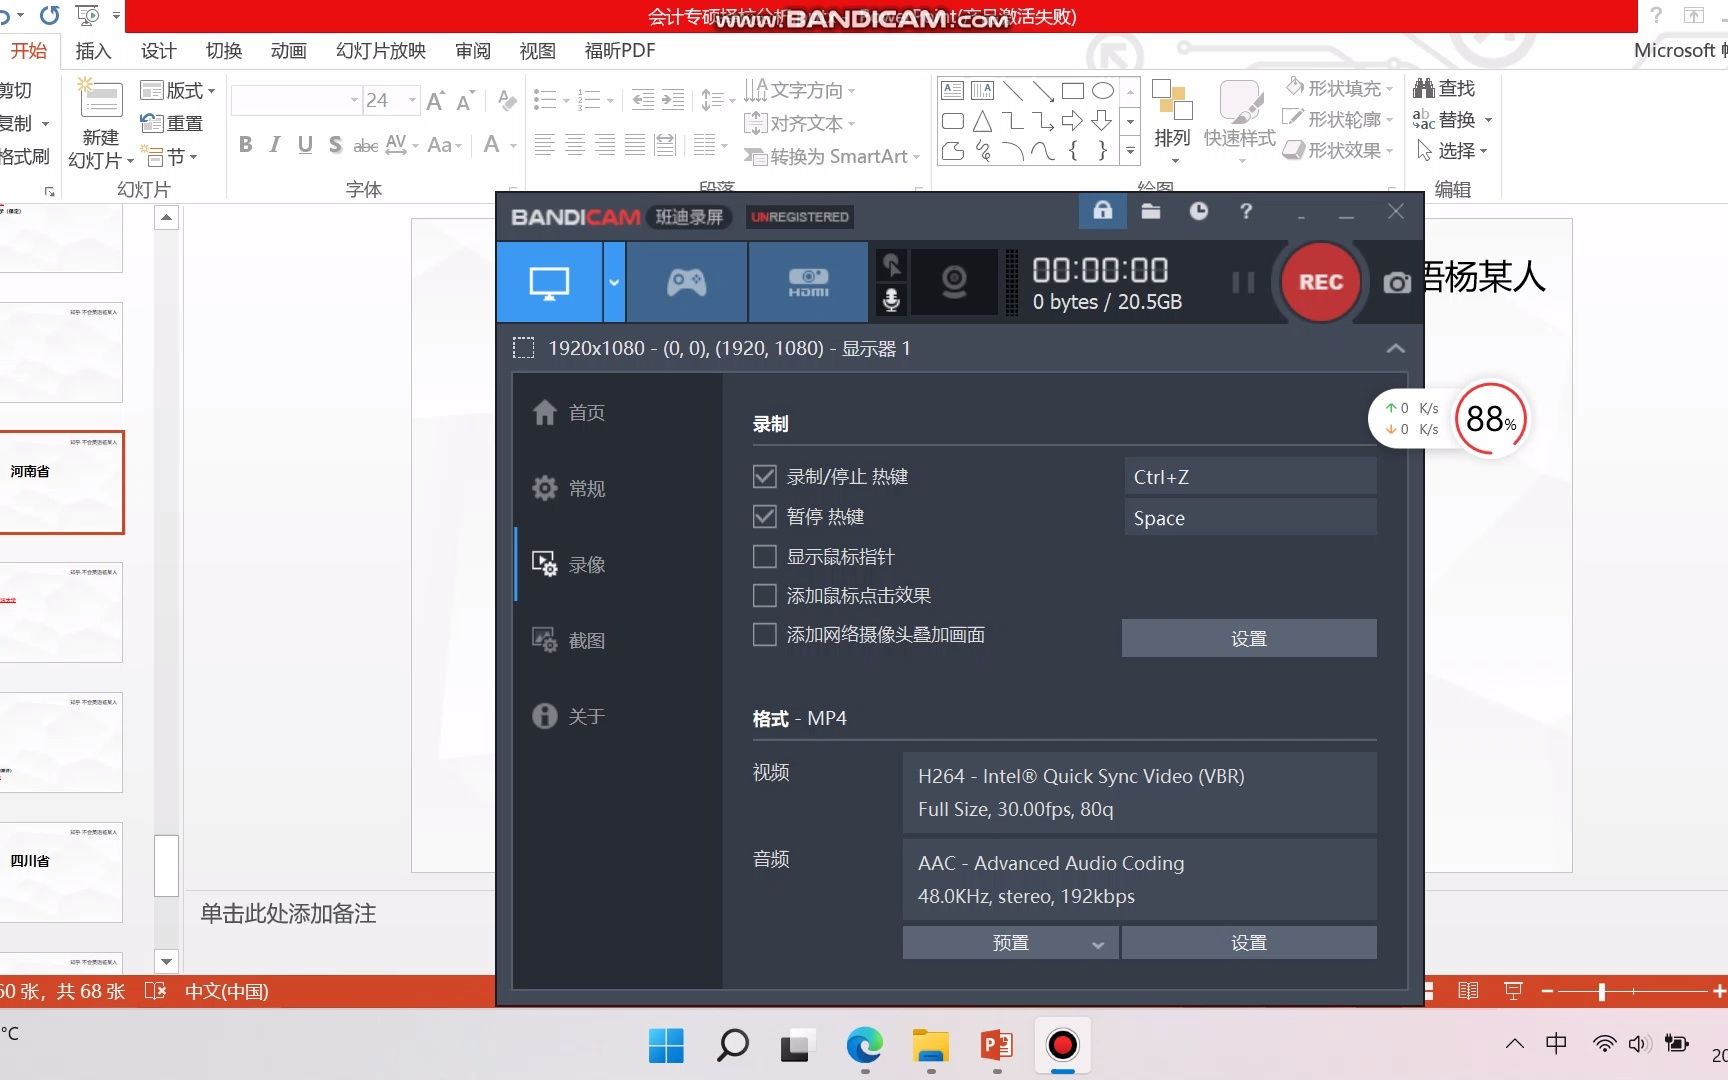Click 设置 button beside webcam overlay option

pyautogui.click(x=1249, y=638)
